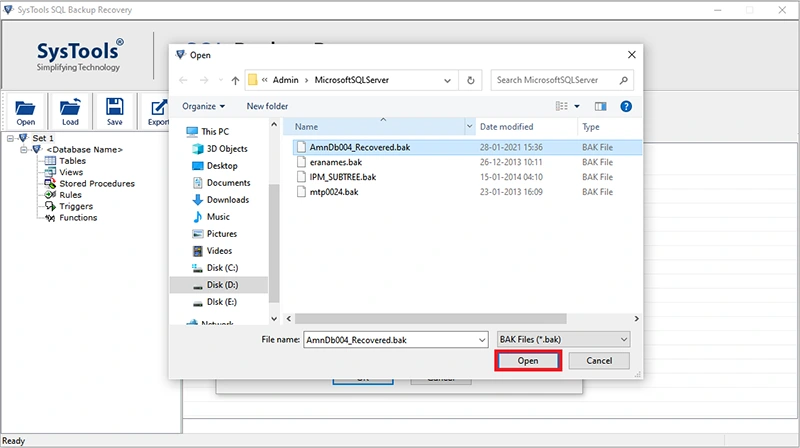This screenshot has width=800, height=448.
Task: Go up one folder level
Action: point(235,80)
